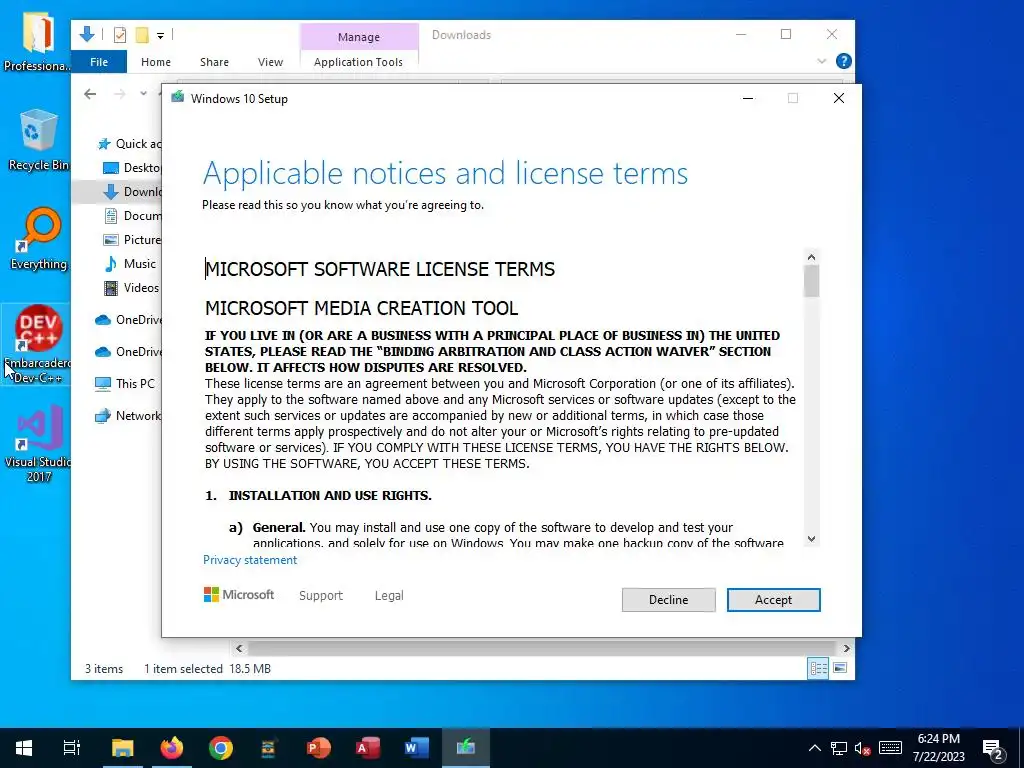Launch Firefox from taskbar
Viewport: 1024px width, 768px height.
172,748
